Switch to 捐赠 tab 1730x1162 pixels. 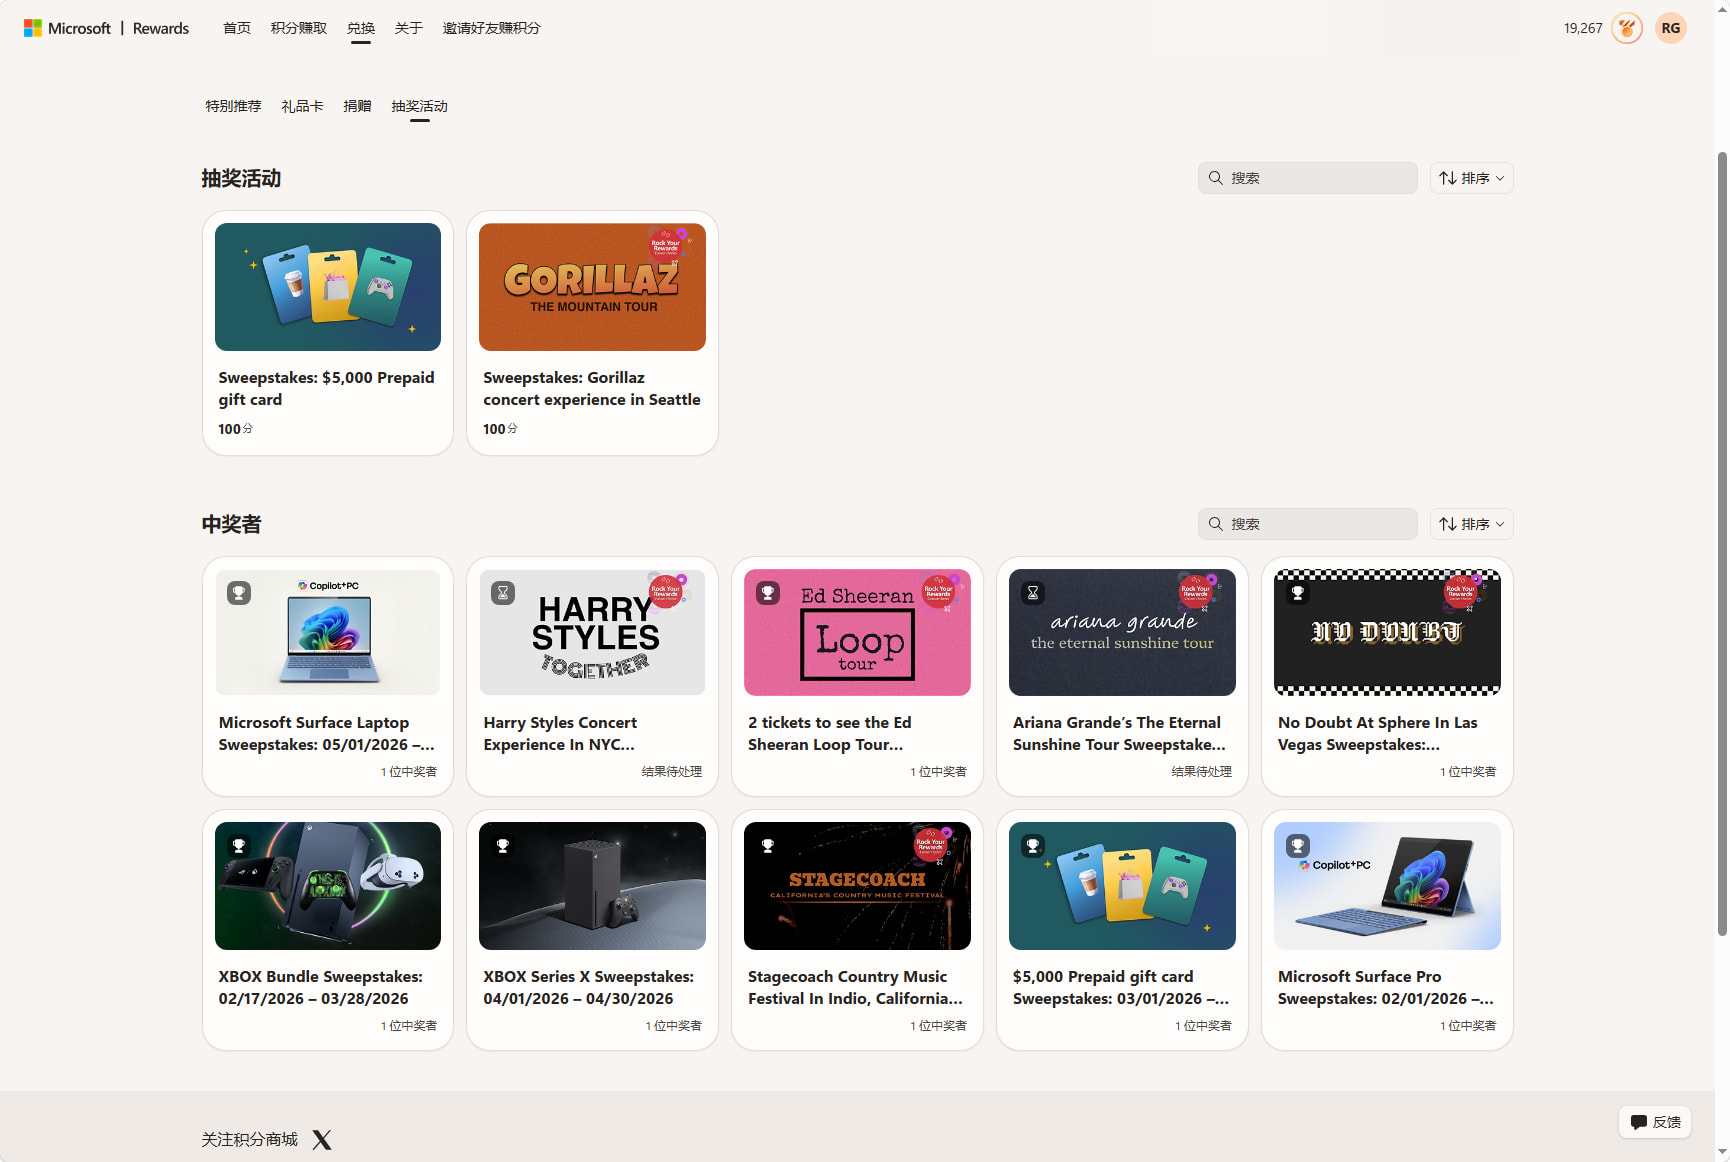[357, 106]
